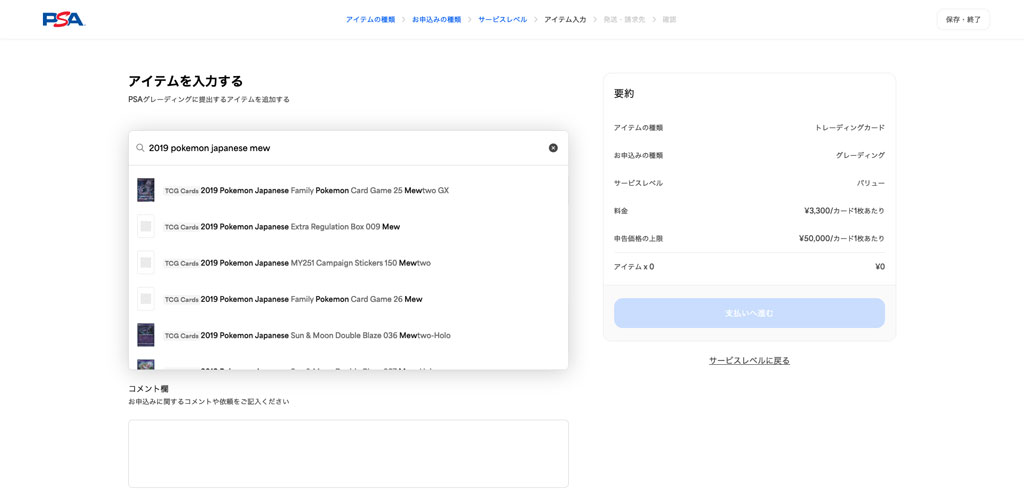
Task: Click the ¥50,000/カード1枚あたり declared value limit
Action: point(842,239)
